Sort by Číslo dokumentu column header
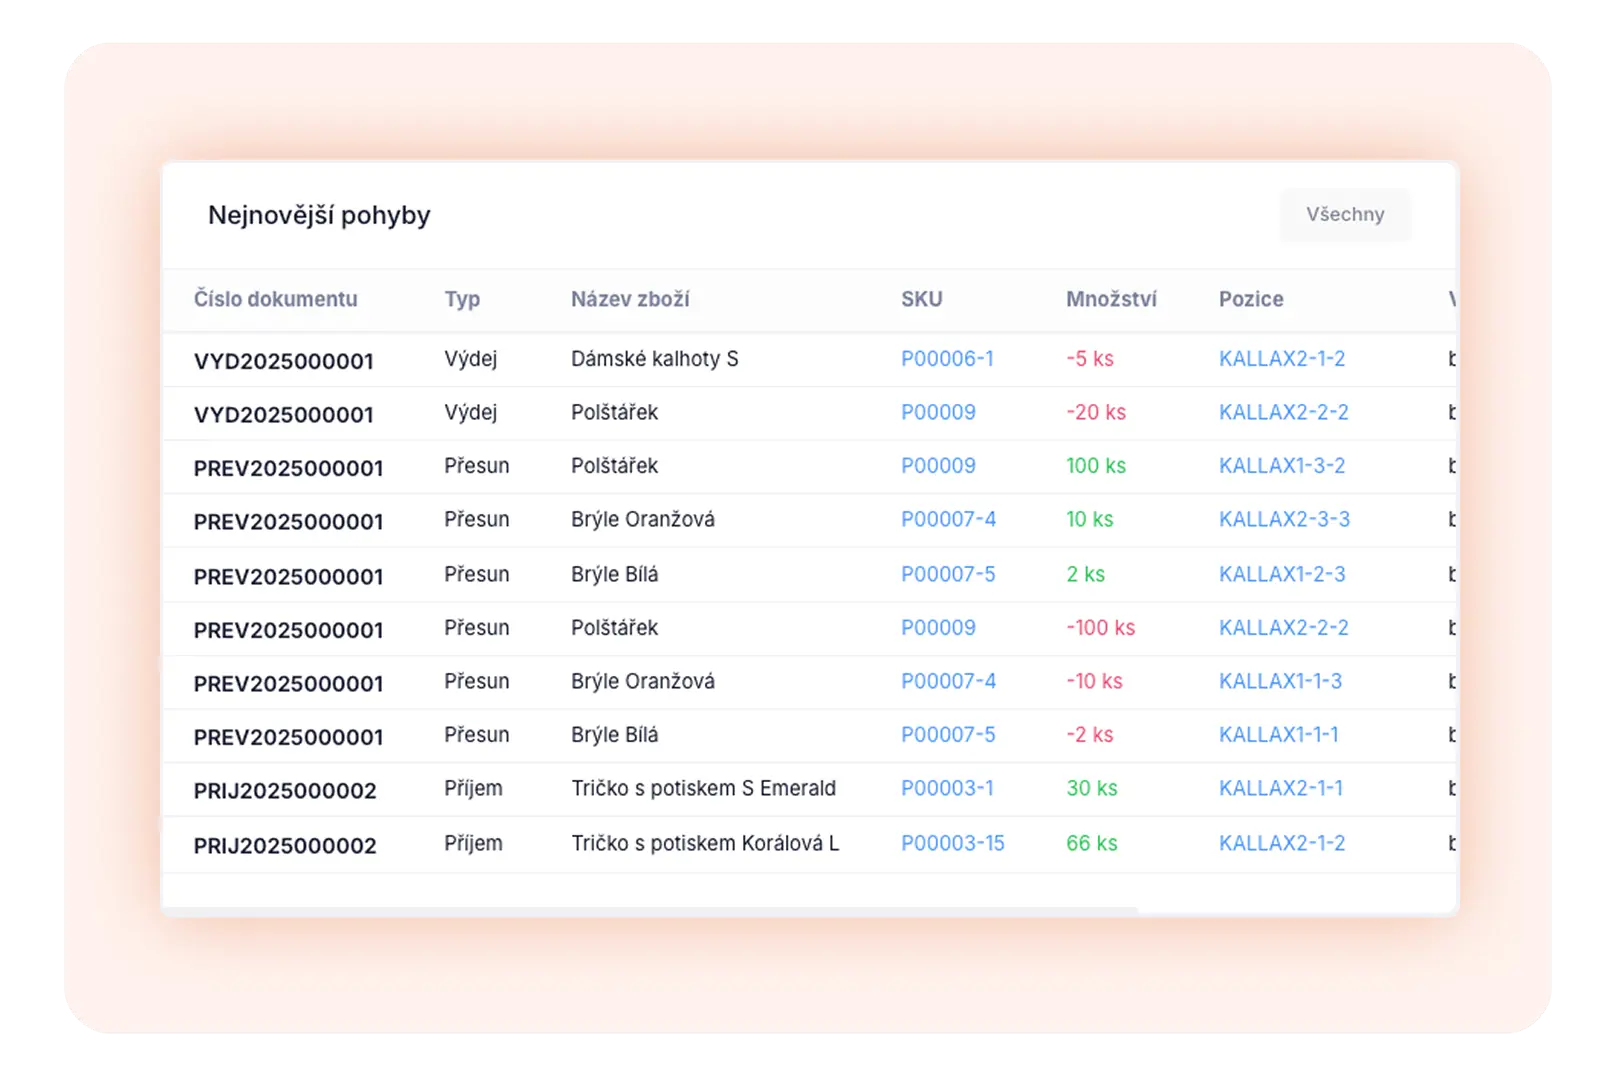 pos(275,299)
